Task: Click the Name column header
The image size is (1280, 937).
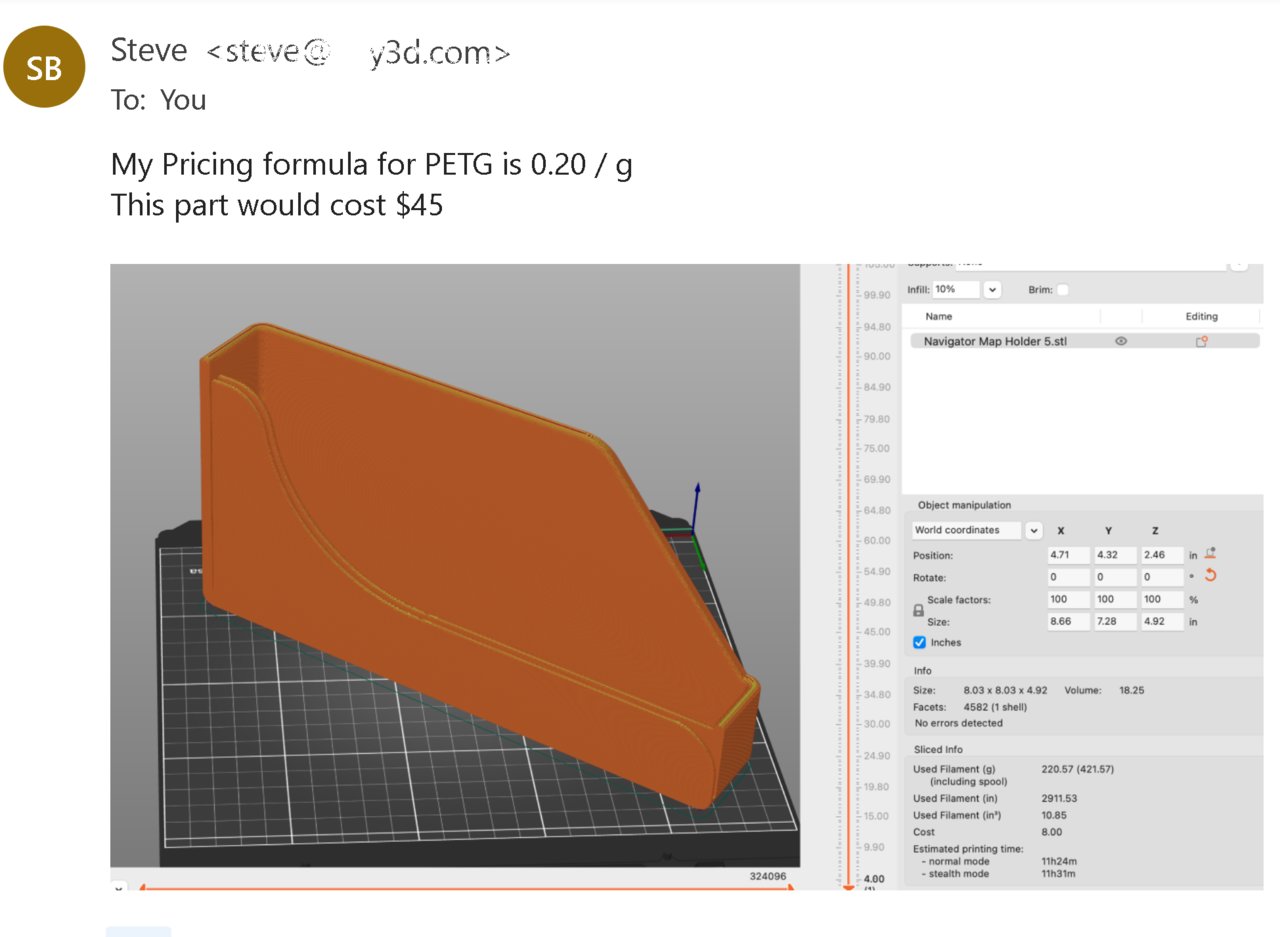Action: (939, 316)
